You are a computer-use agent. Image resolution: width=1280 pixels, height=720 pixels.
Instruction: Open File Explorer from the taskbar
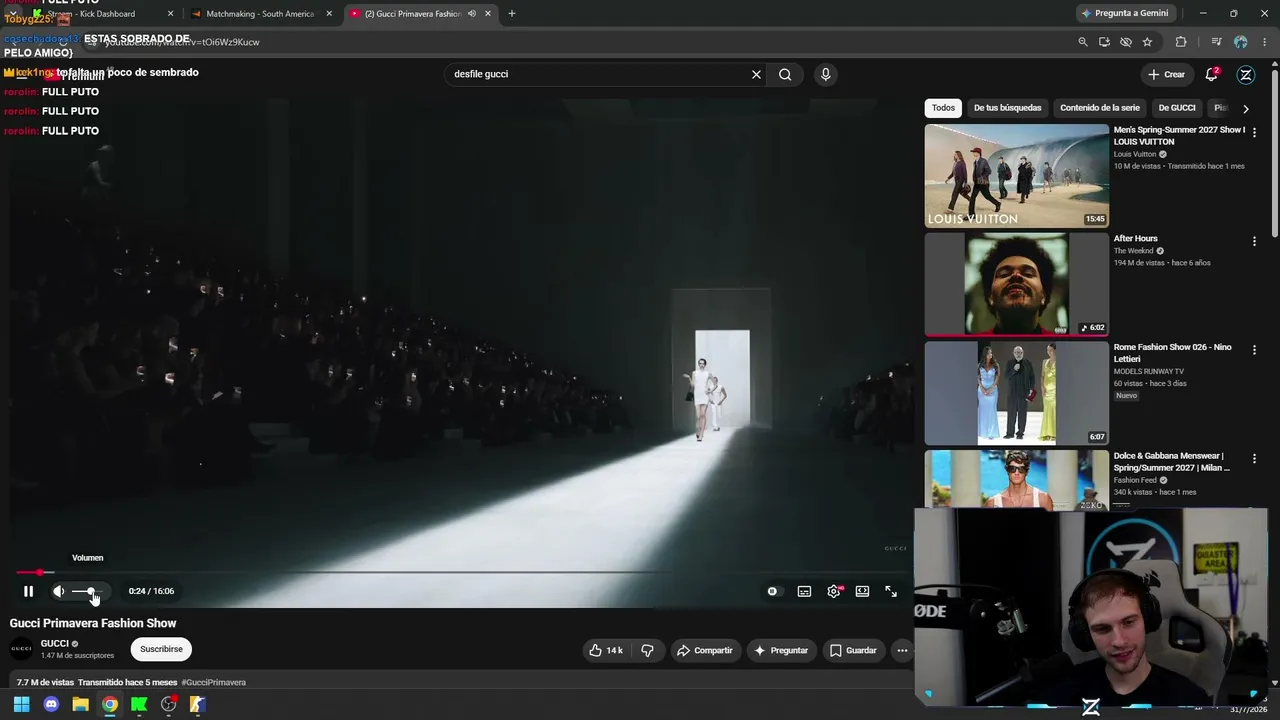pyautogui.click(x=81, y=704)
